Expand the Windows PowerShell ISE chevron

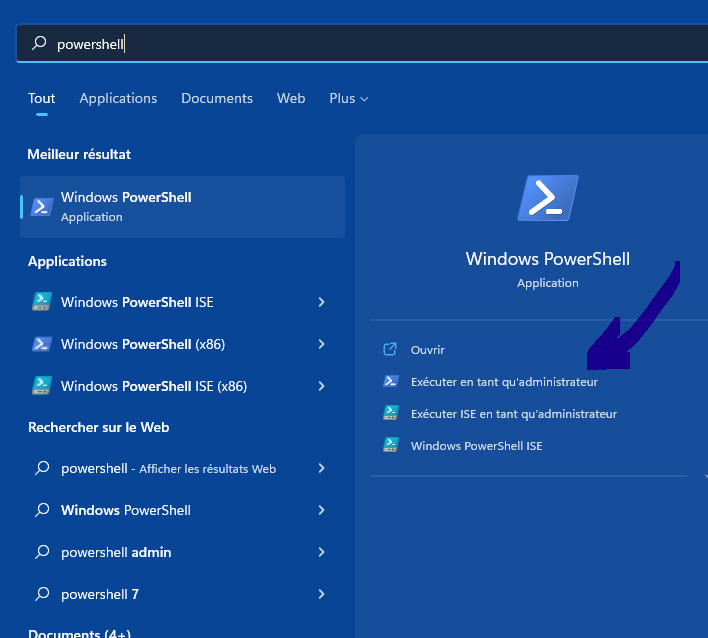click(321, 302)
